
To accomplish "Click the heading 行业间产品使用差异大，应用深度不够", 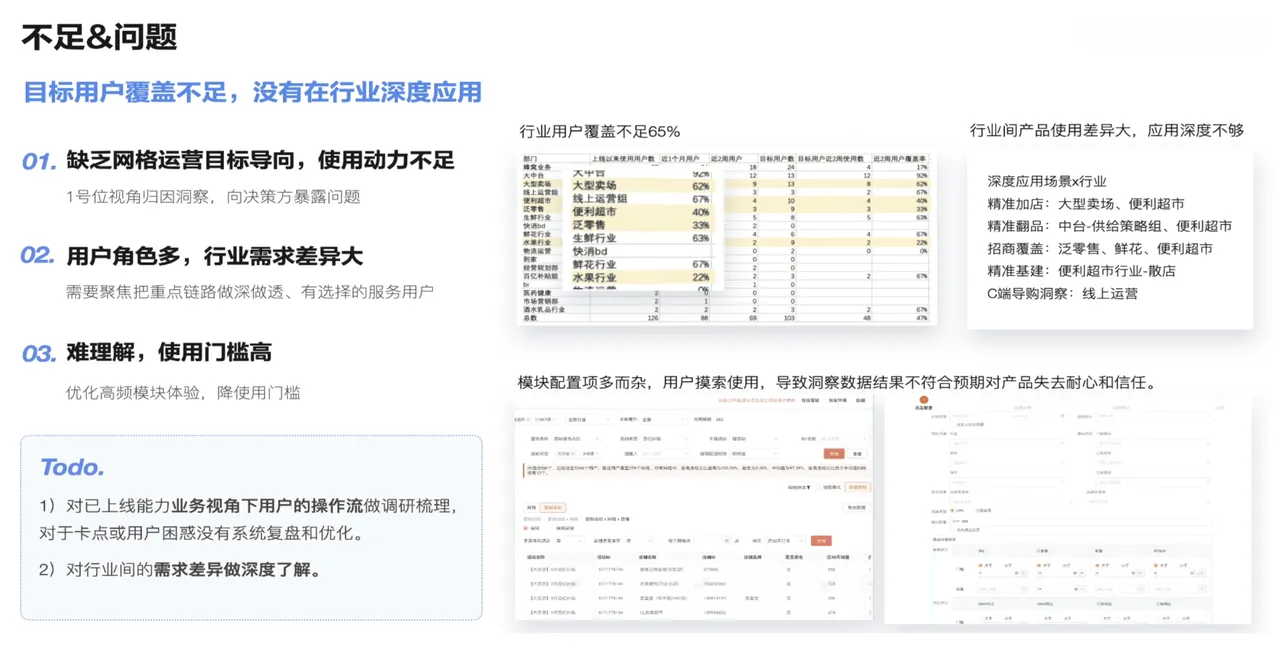I will click(1107, 131).
